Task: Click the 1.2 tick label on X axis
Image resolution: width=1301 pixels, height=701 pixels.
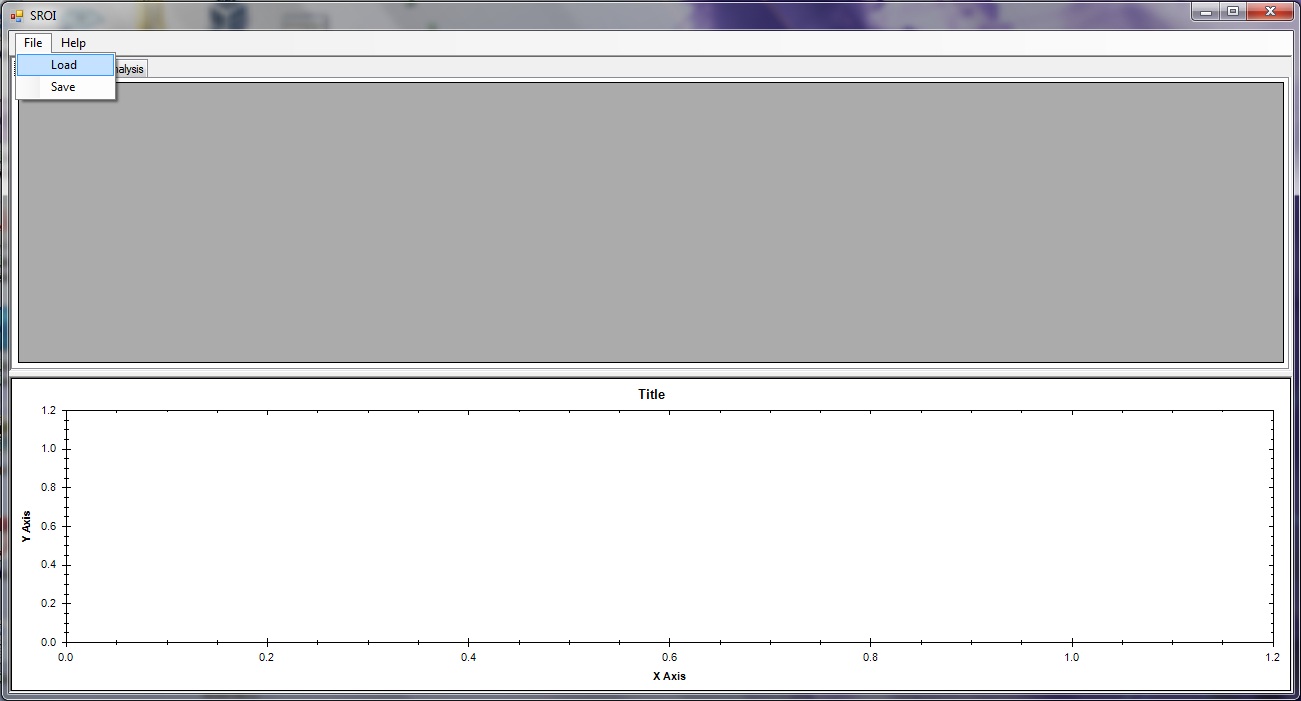Action: click(x=1272, y=657)
